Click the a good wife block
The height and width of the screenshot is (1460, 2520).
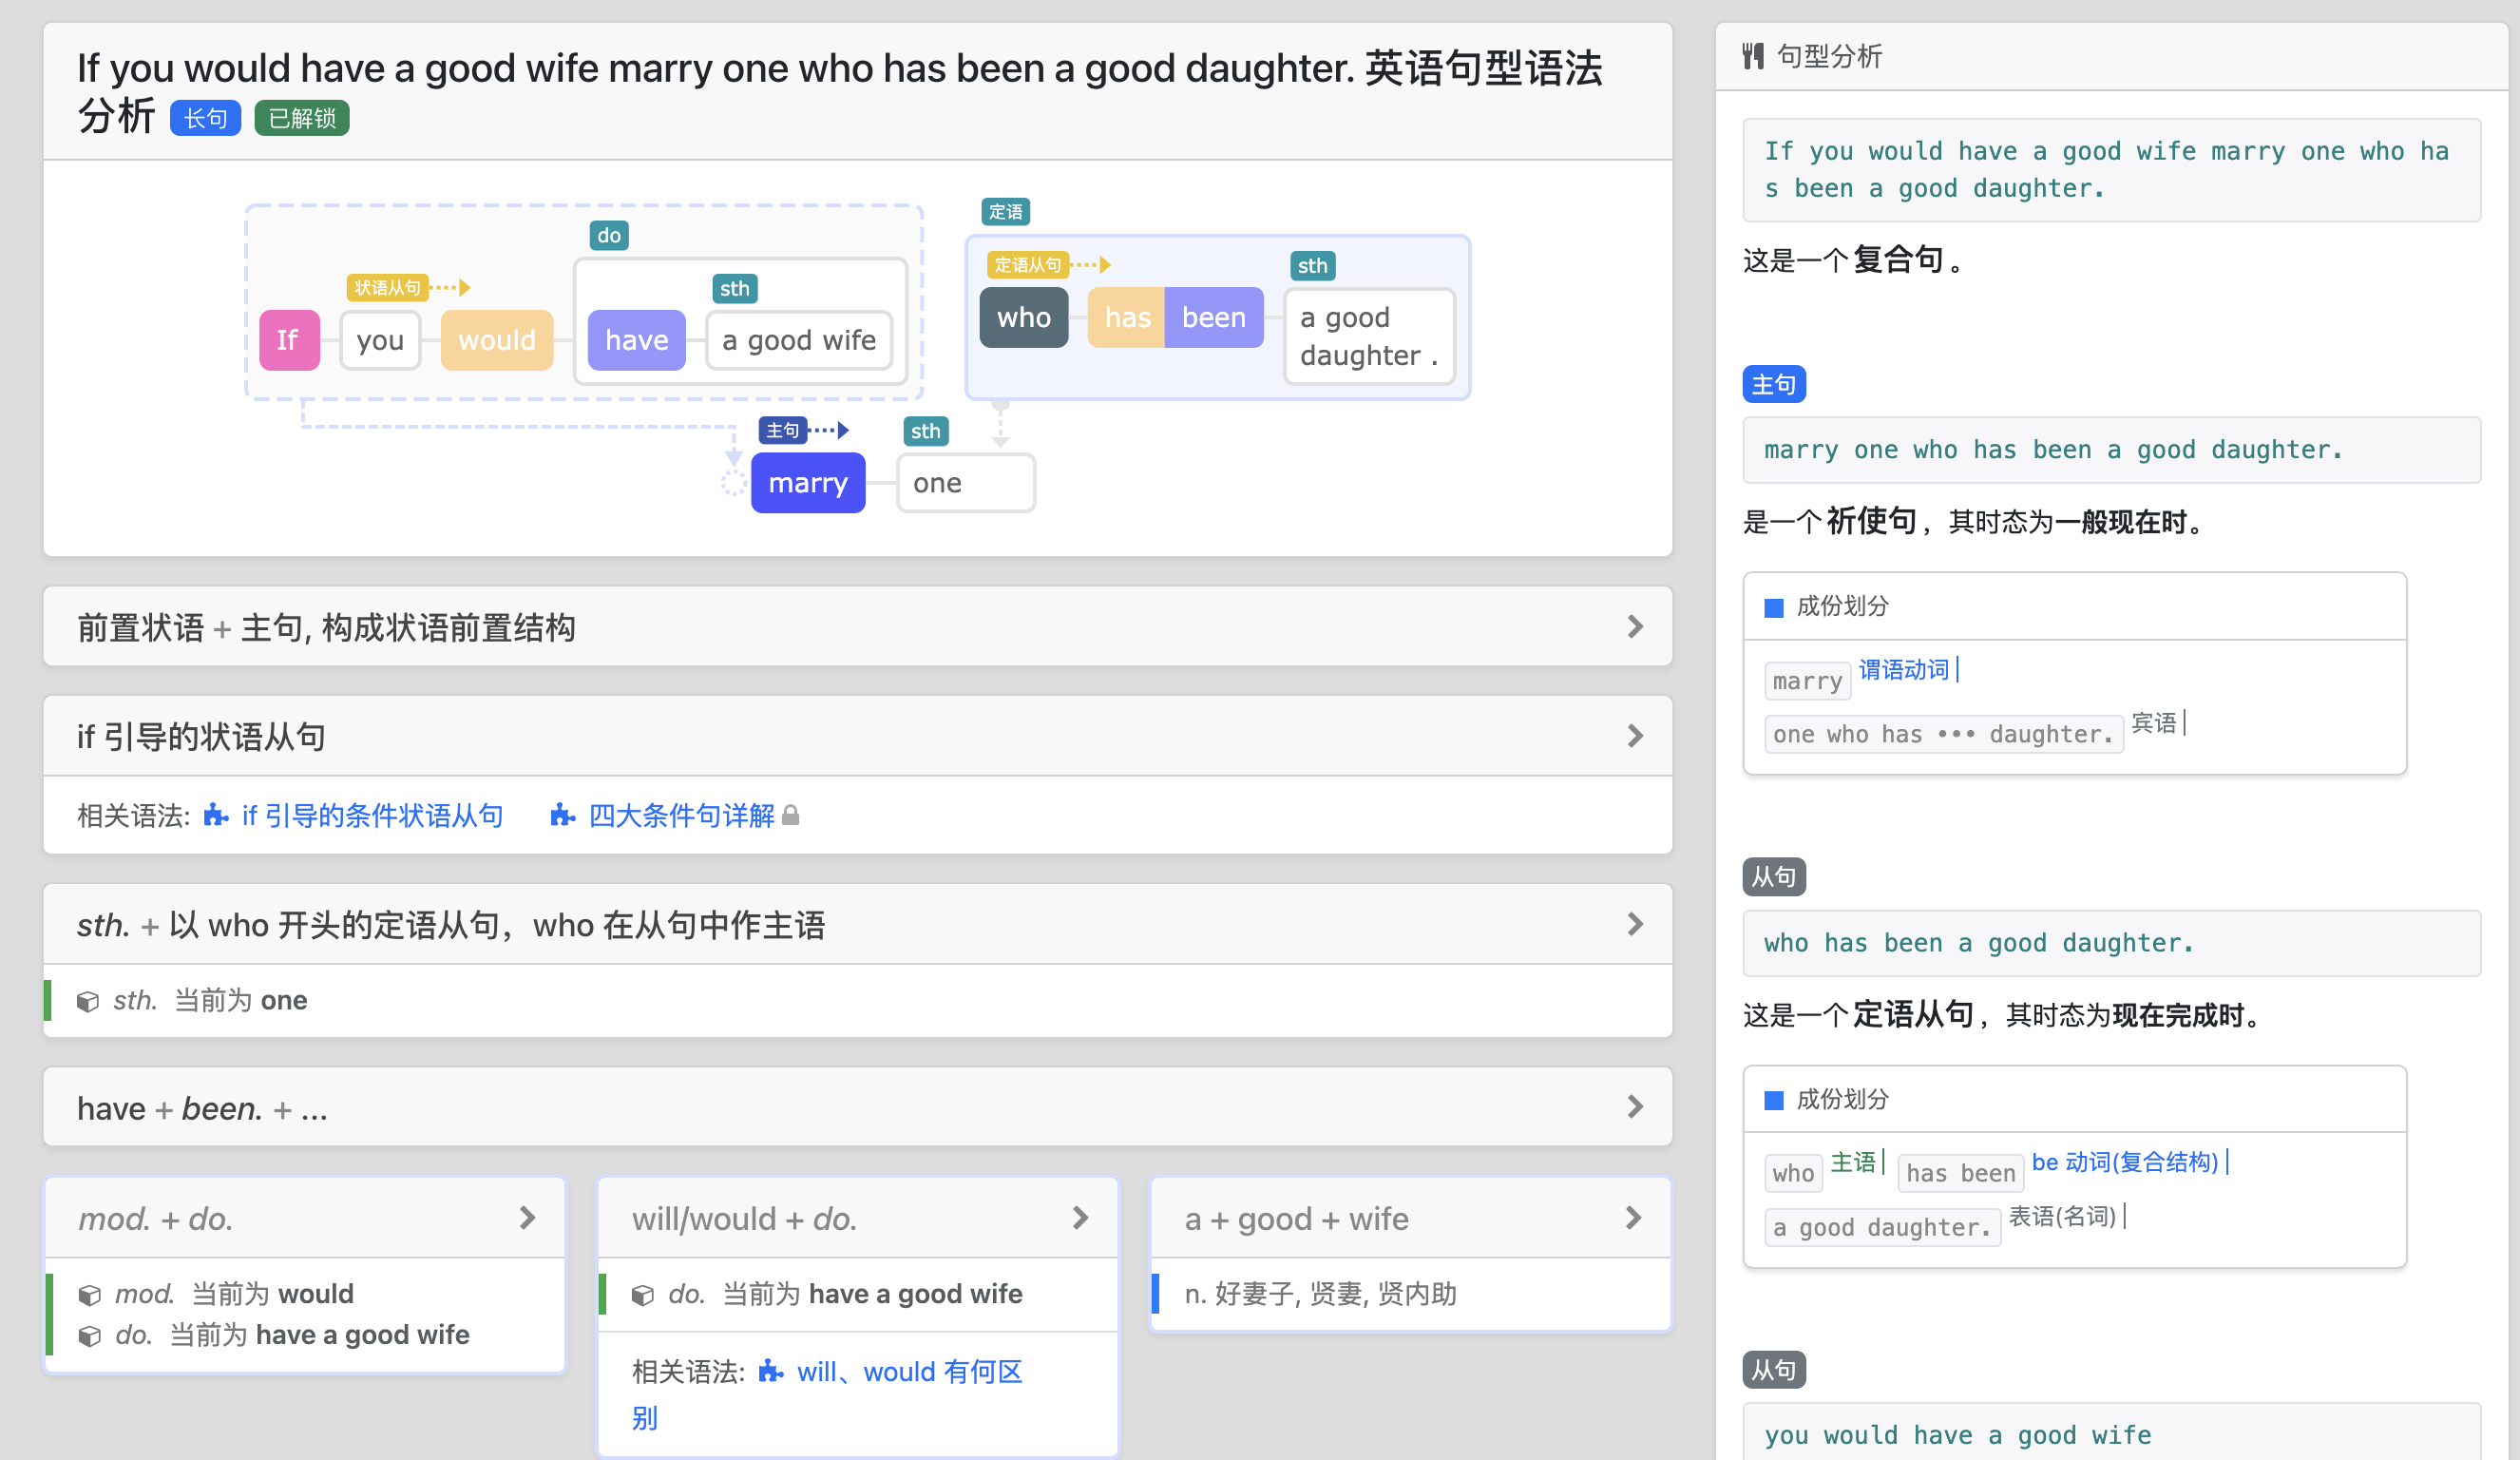(x=799, y=340)
